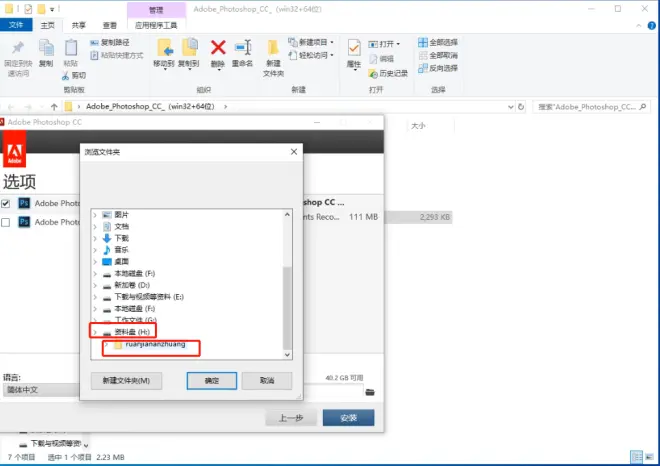The width and height of the screenshot is (660, 466).
Task: Expand the 图片 node in folder tree
Action: pos(95,215)
